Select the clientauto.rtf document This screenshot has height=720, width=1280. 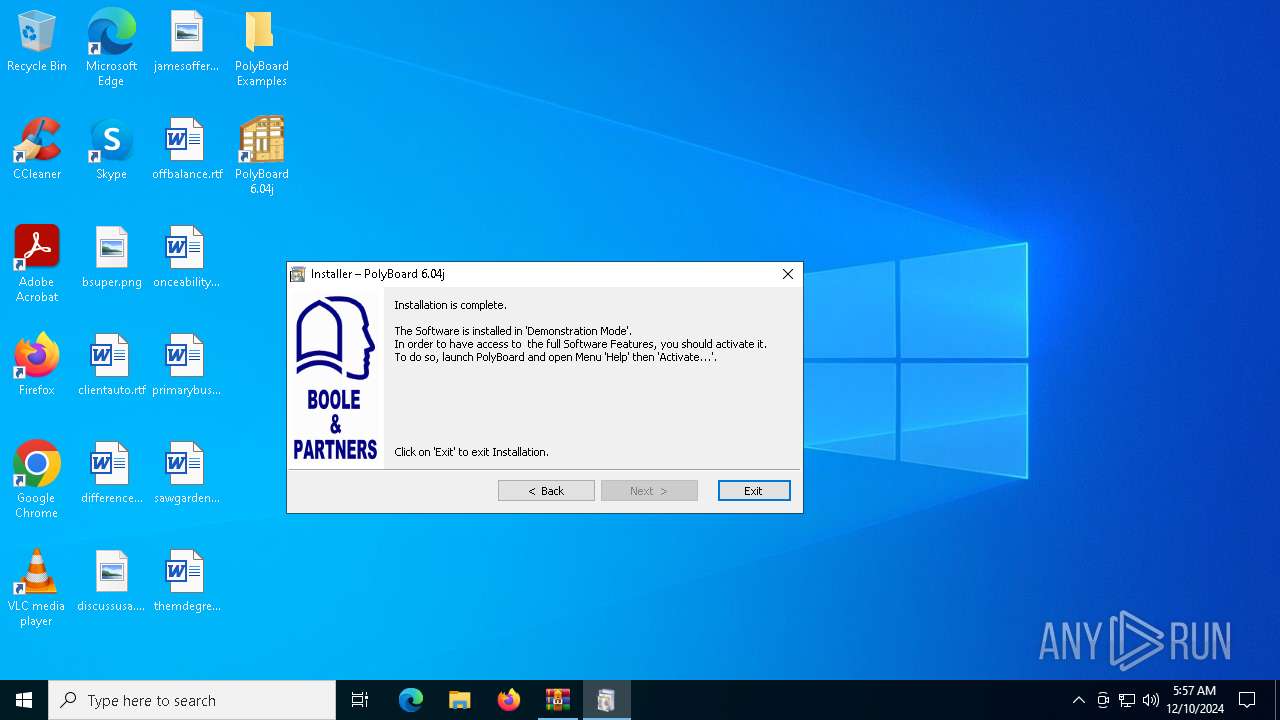(x=111, y=365)
